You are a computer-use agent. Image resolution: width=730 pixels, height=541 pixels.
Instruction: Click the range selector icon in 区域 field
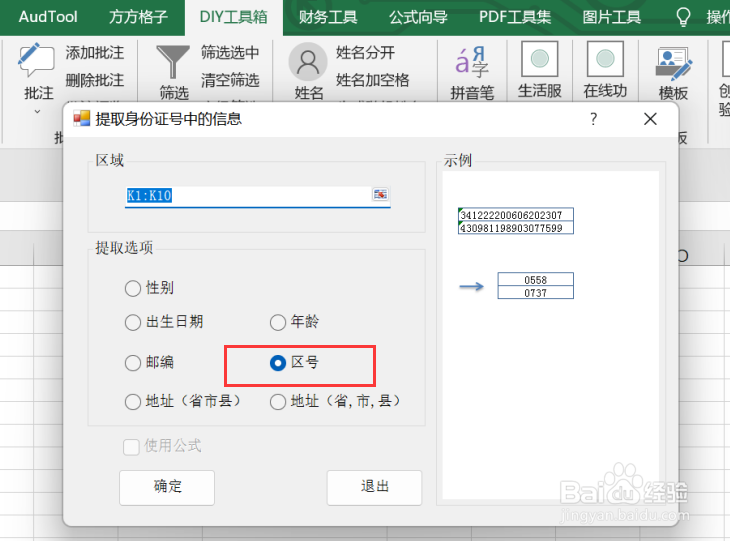click(380, 194)
